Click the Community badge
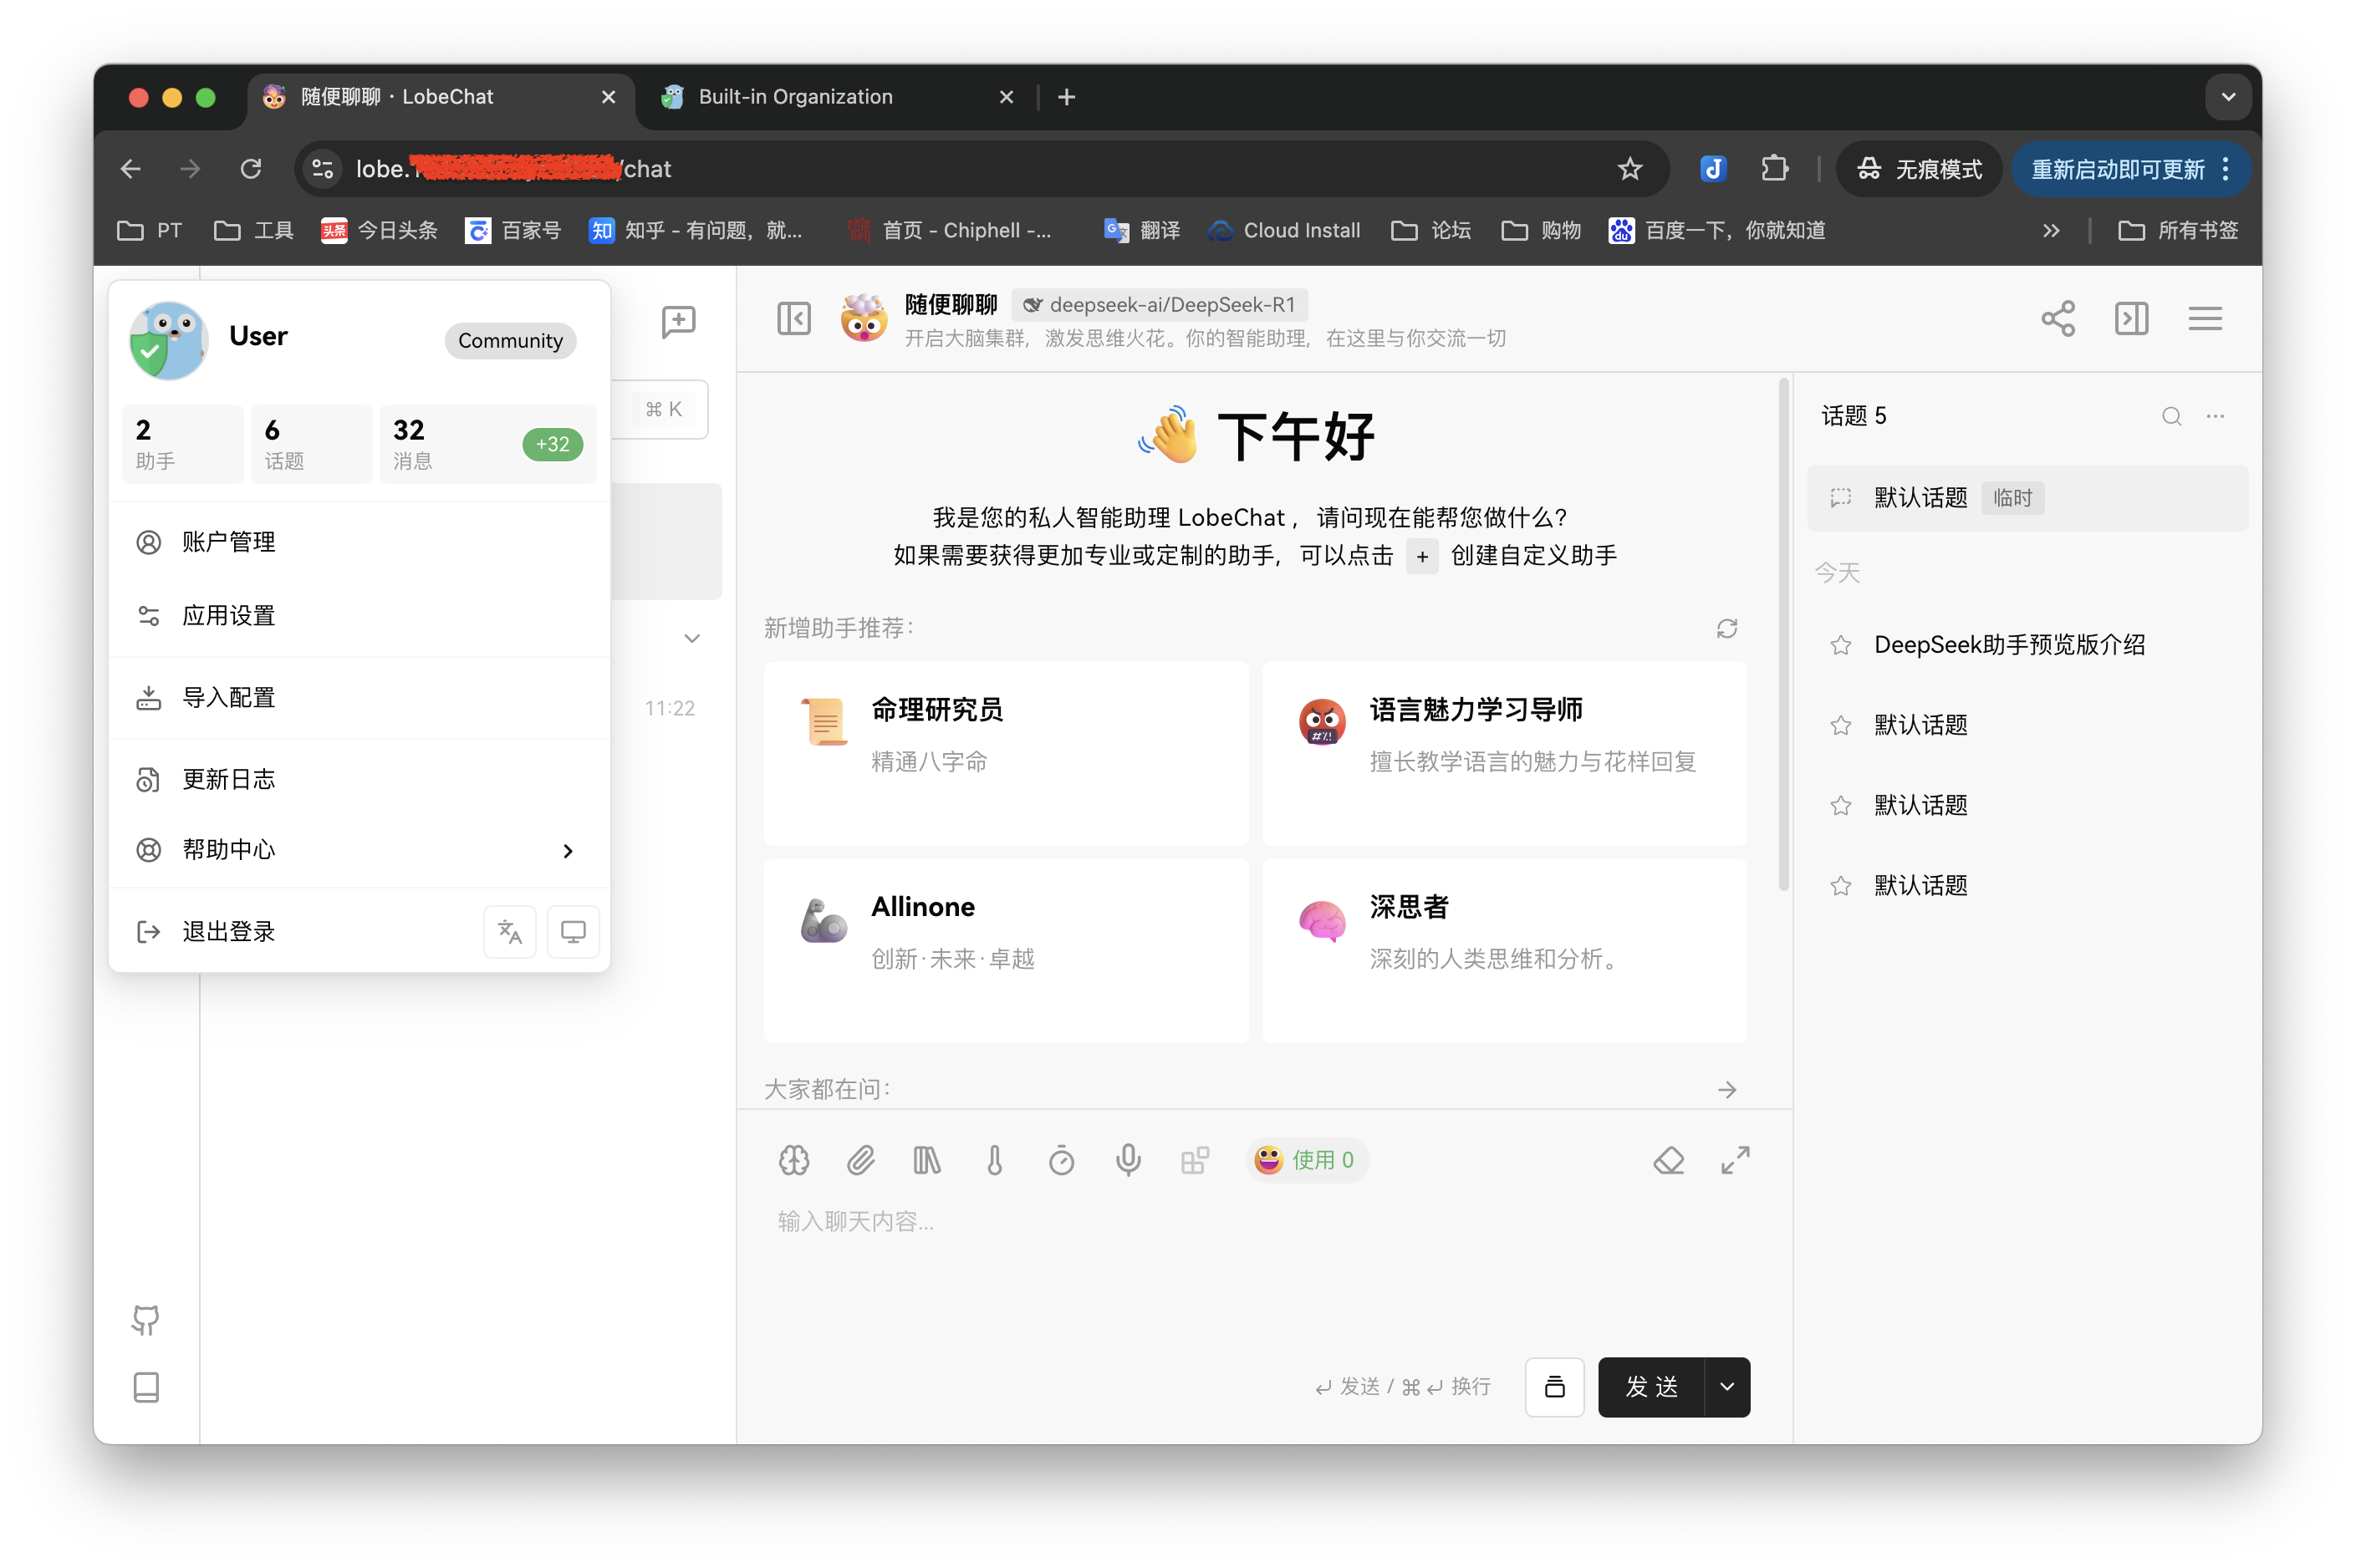Screen dimensions: 2356x1568 coord(510,341)
